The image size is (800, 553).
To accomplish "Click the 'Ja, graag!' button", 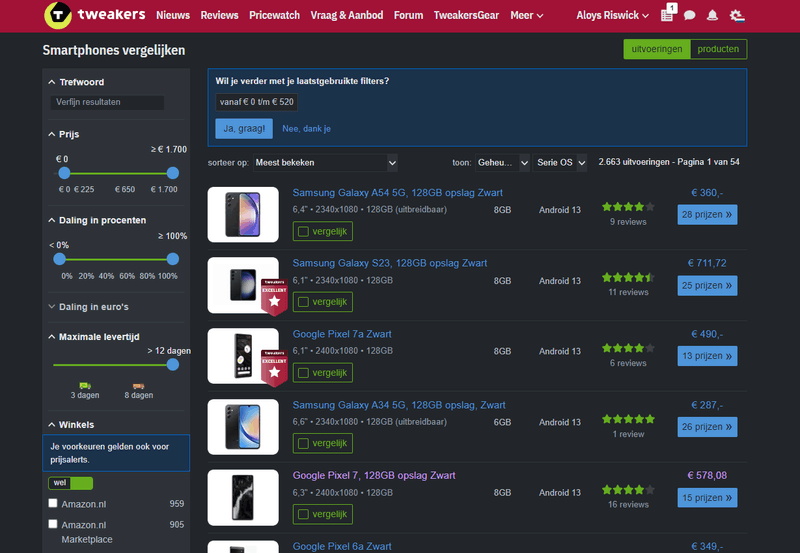I will [244, 129].
